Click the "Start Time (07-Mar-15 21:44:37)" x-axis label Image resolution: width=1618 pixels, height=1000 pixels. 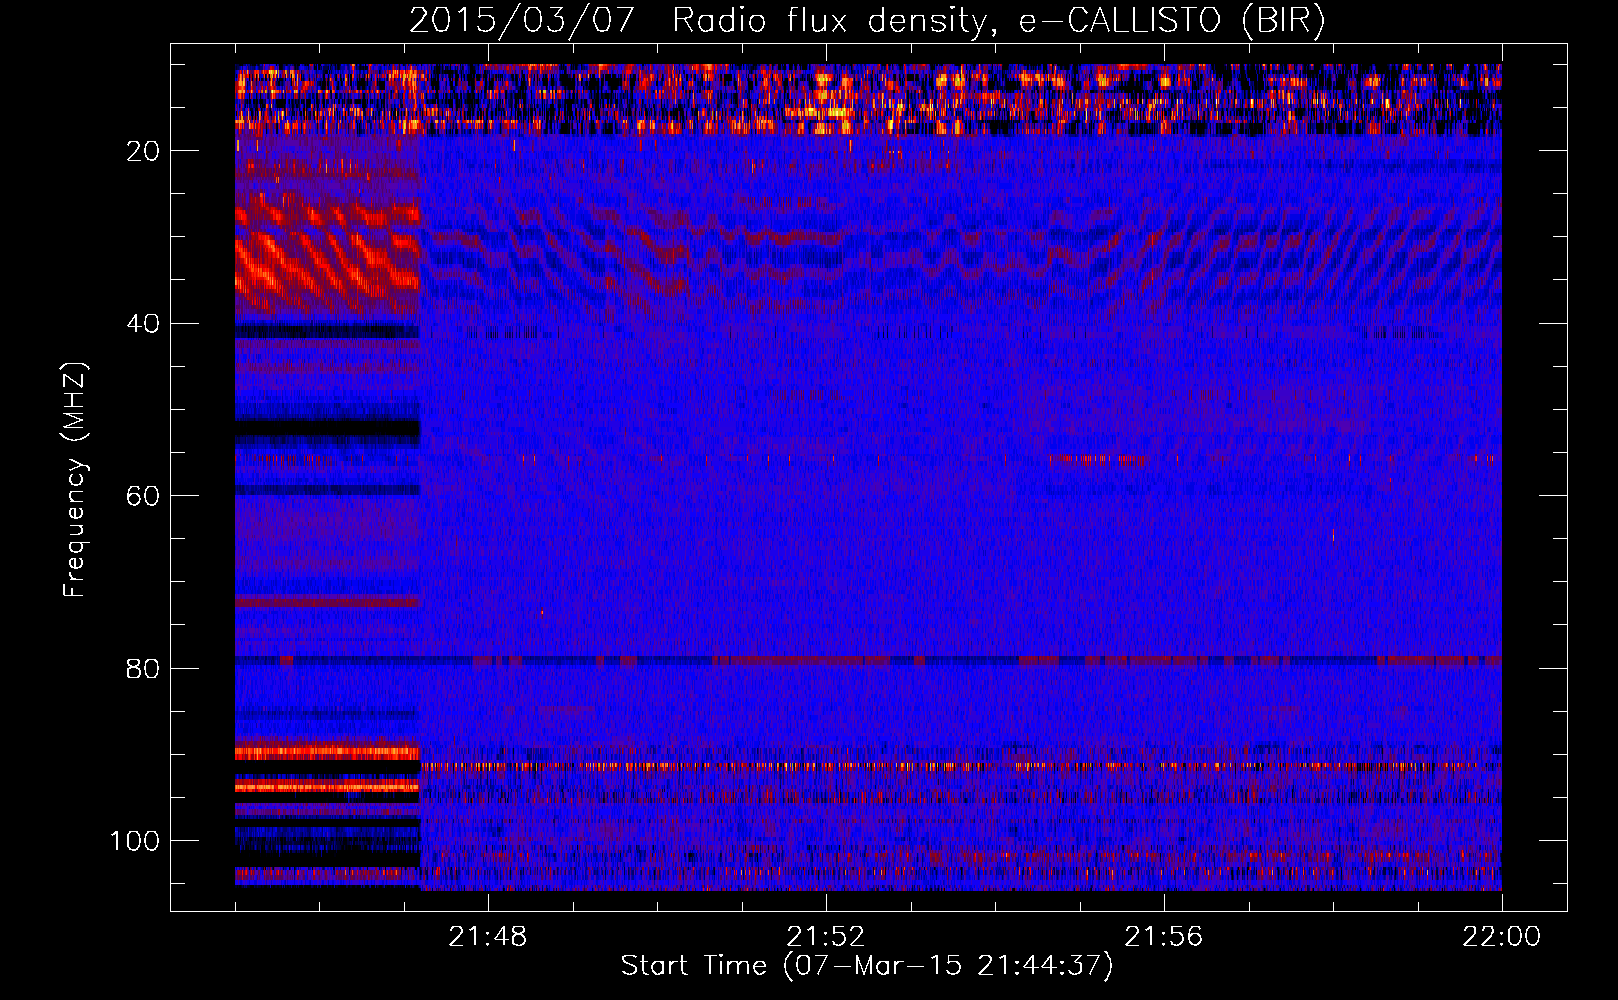(867, 966)
